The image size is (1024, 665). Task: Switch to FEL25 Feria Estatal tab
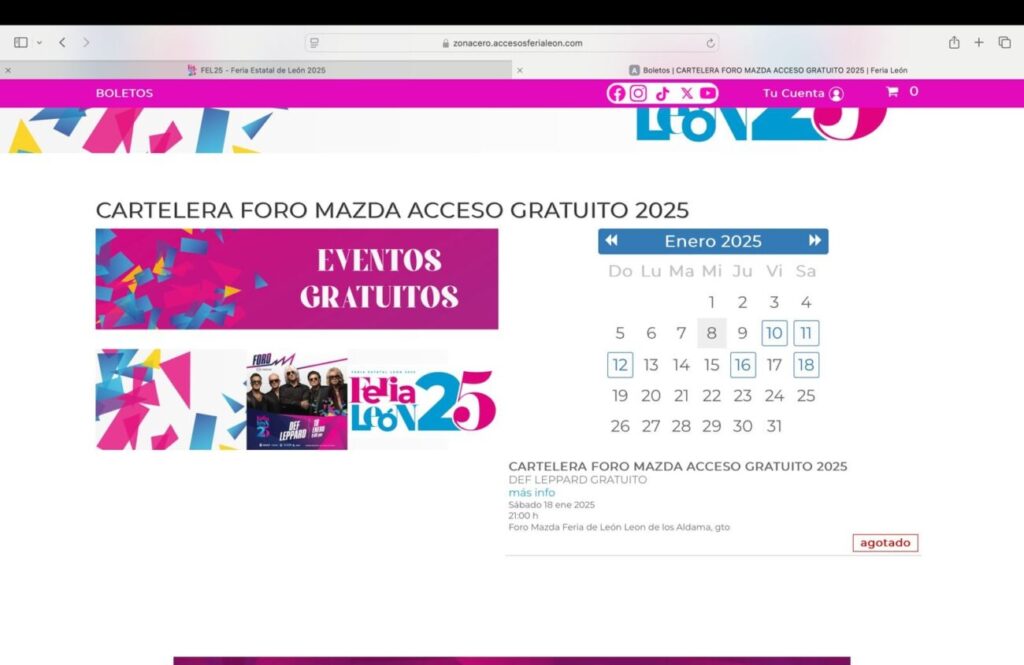click(256, 70)
